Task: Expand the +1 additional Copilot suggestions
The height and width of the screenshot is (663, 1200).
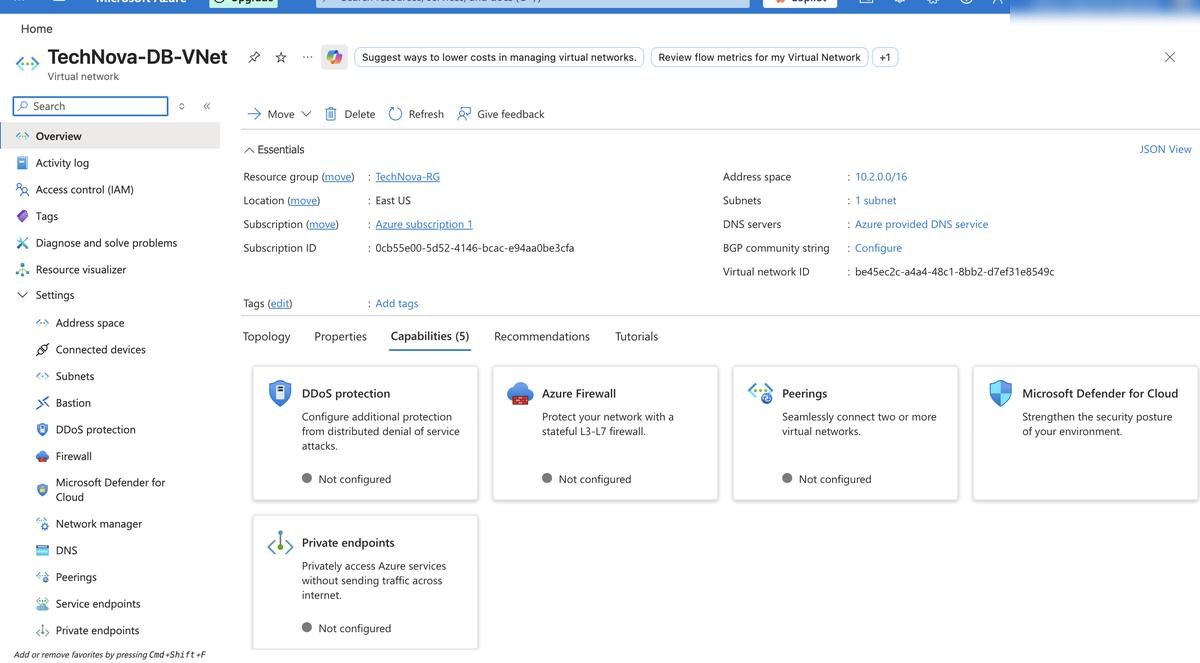Action: [x=885, y=57]
